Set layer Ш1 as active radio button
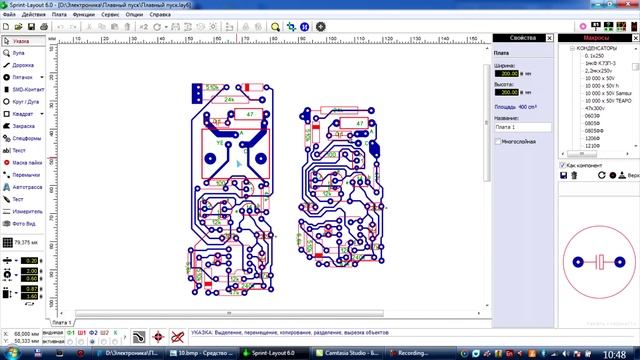Viewport: 640px width, 360px height. (81, 341)
